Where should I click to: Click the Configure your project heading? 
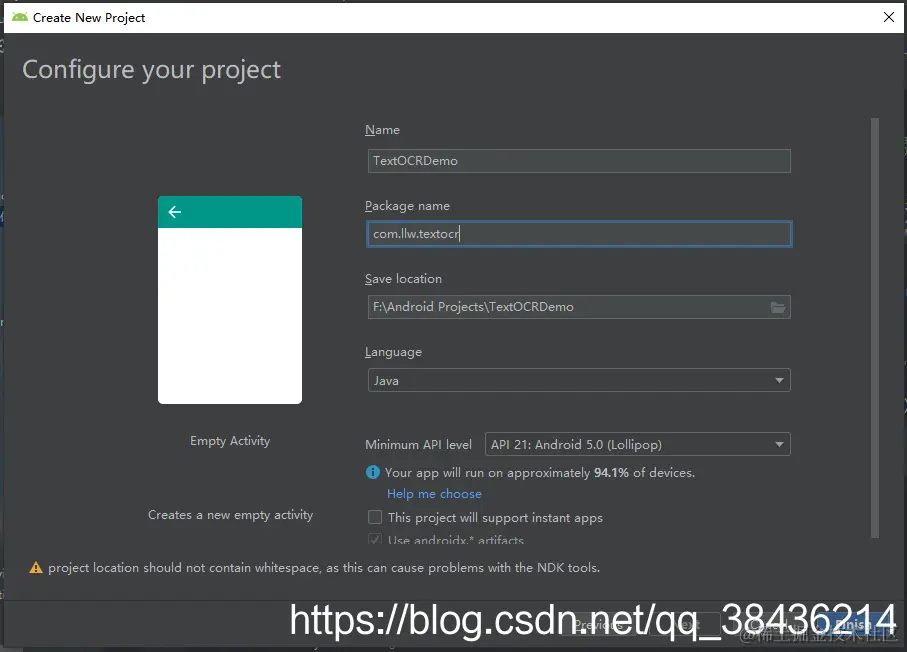point(152,70)
